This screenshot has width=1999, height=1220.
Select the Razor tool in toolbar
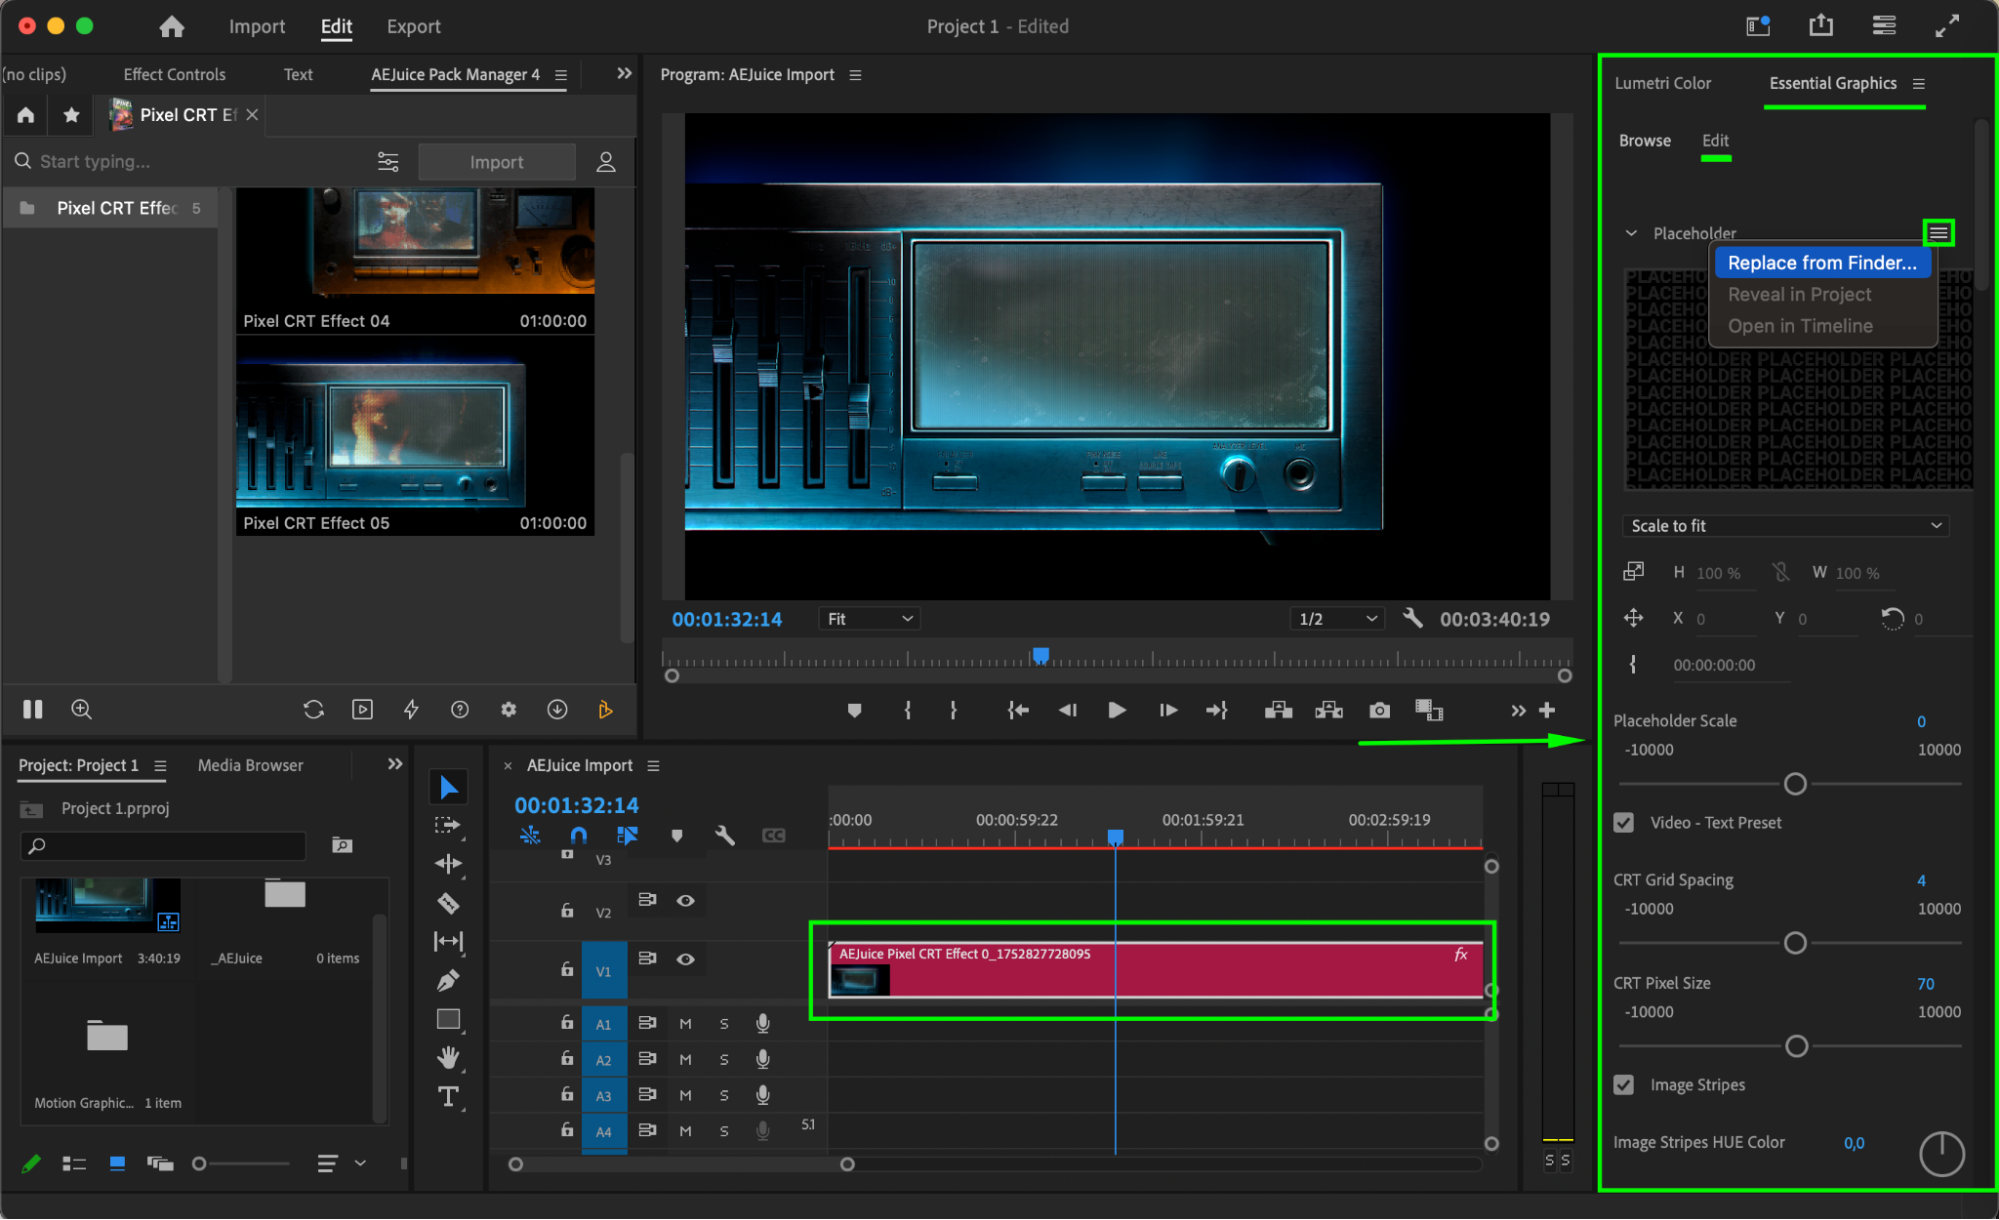click(x=448, y=903)
